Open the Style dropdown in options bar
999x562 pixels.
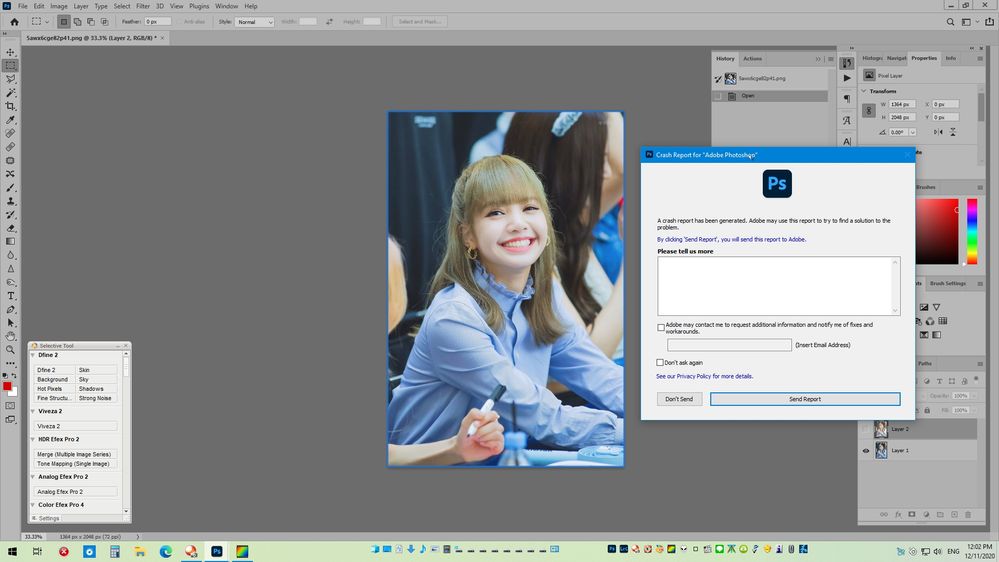255,21
